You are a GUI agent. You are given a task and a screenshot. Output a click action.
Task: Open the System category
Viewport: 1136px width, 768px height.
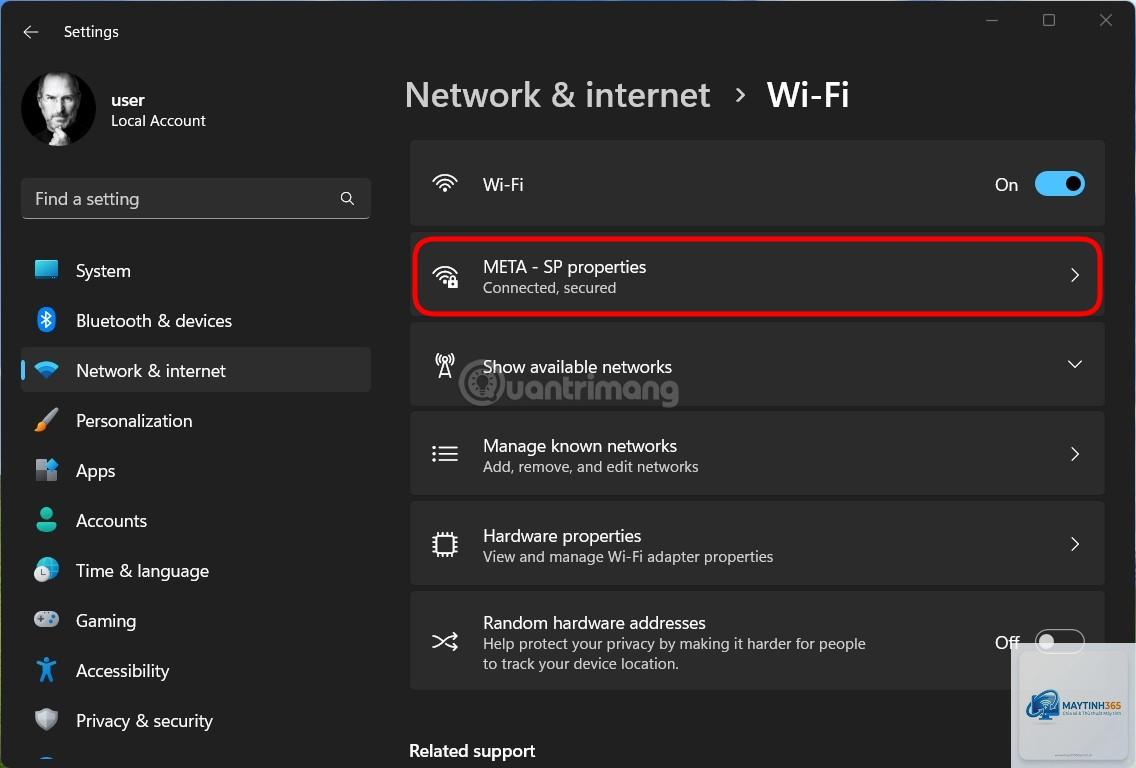click(x=196, y=270)
